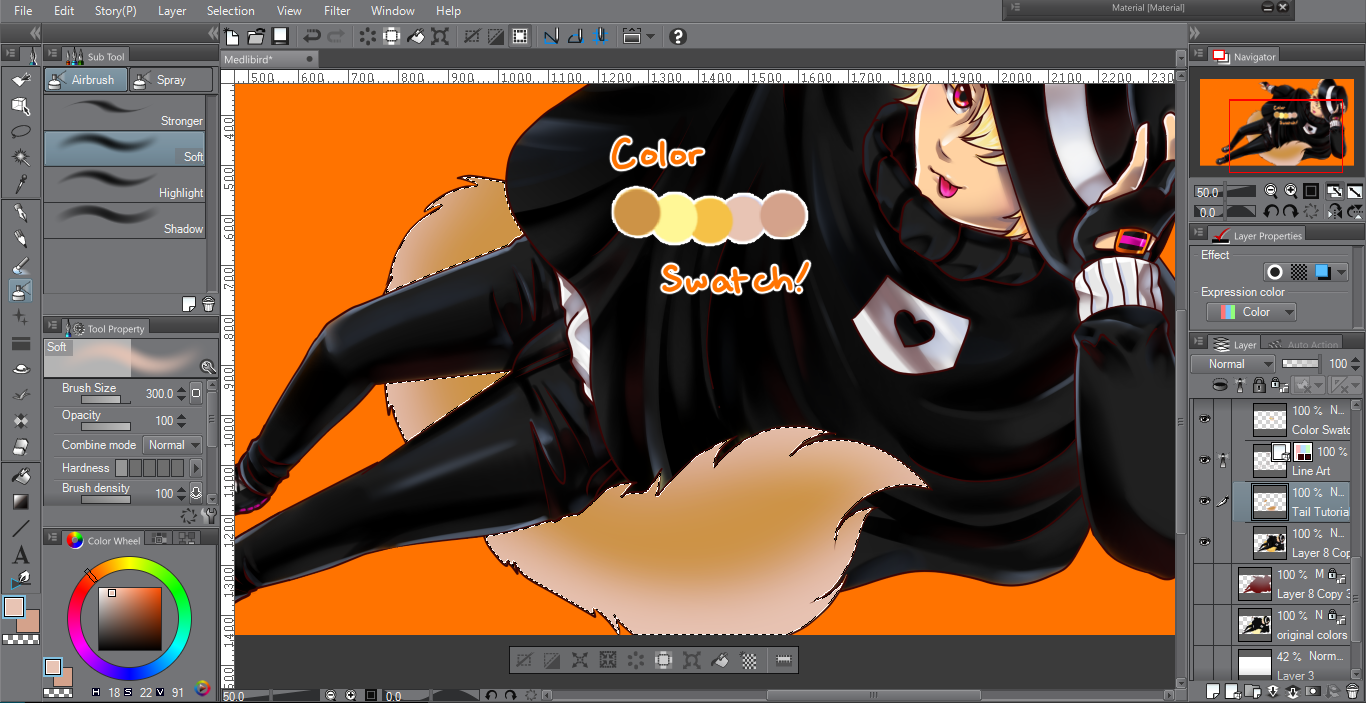Click the New document icon
Image resolution: width=1366 pixels, height=703 pixels.
click(x=233, y=37)
